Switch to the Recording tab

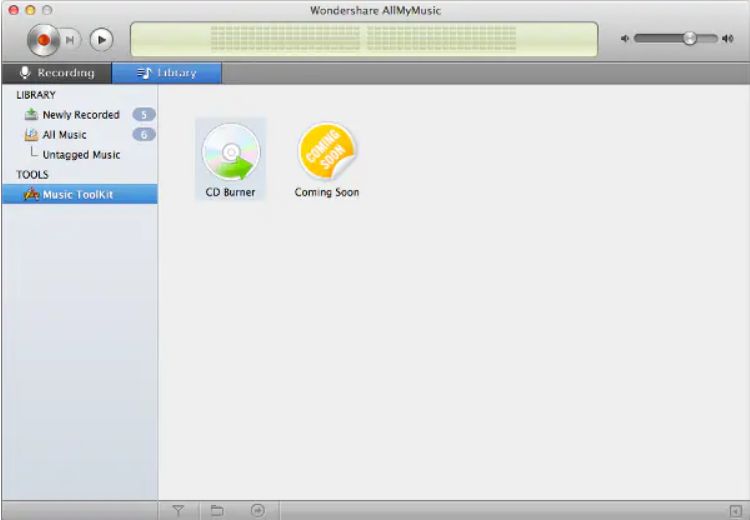pos(56,73)
